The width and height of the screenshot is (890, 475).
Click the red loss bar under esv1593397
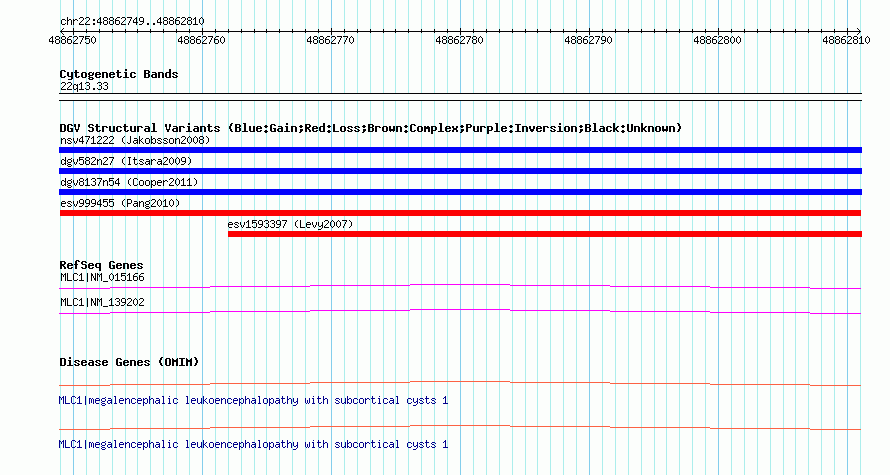545,234
